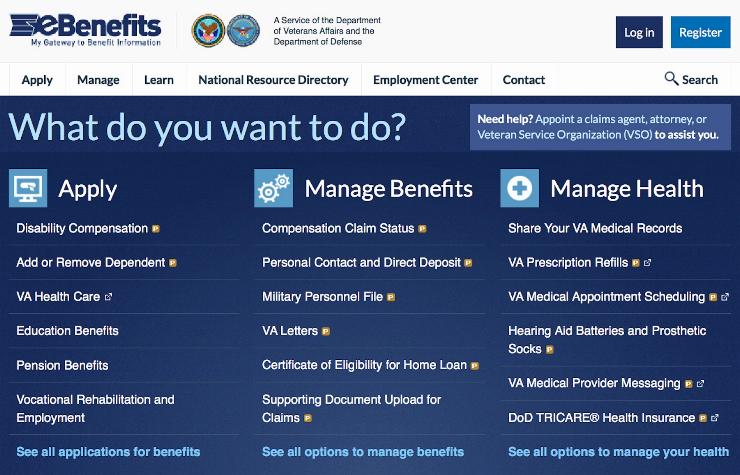Open the Apply navigation menu
Image resolution: width=740 pixels, height=475 pixels.
pyautogui.click(x=37, y=80)
